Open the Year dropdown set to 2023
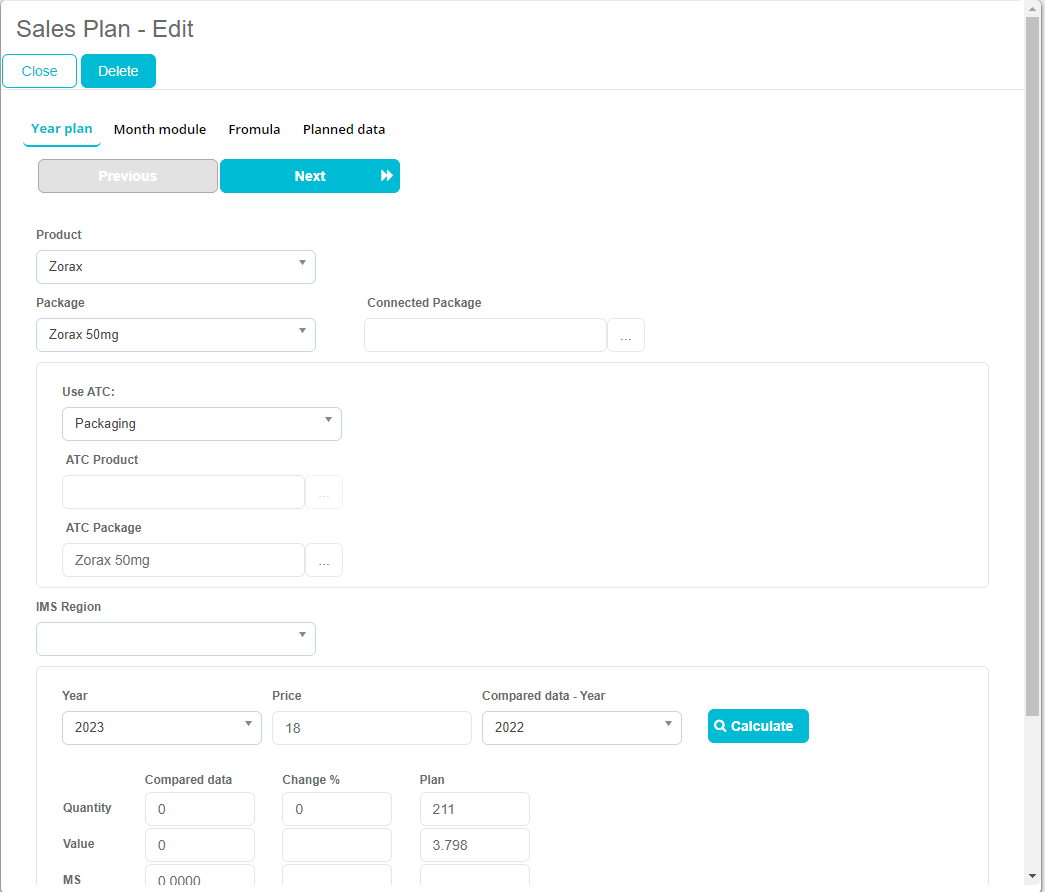This screenshot has height=892, width=1045. (x=162, y=728)
